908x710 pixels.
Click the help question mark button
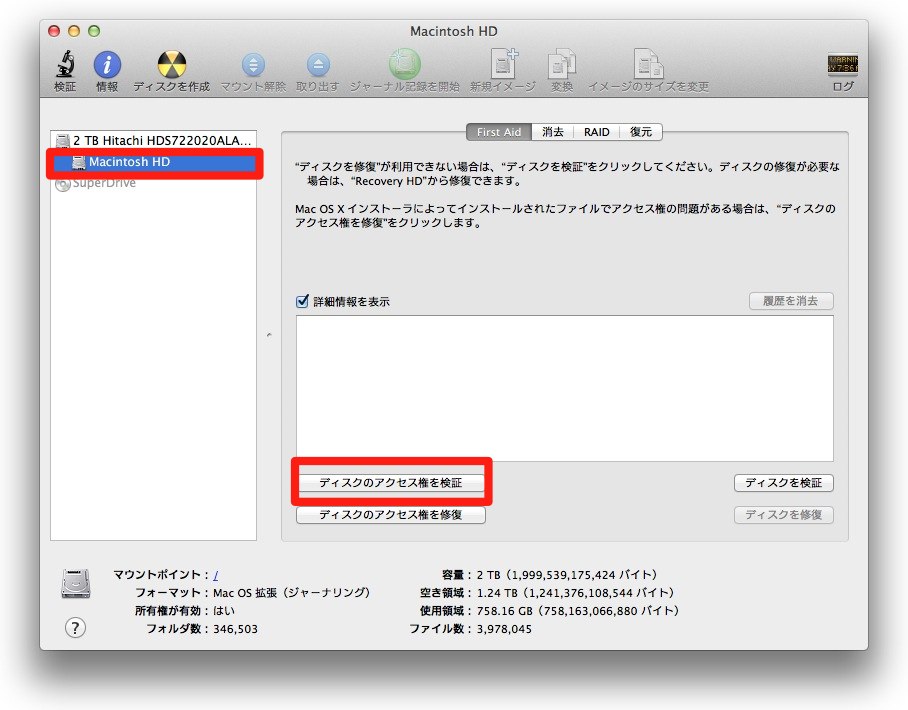click(75, 628)
